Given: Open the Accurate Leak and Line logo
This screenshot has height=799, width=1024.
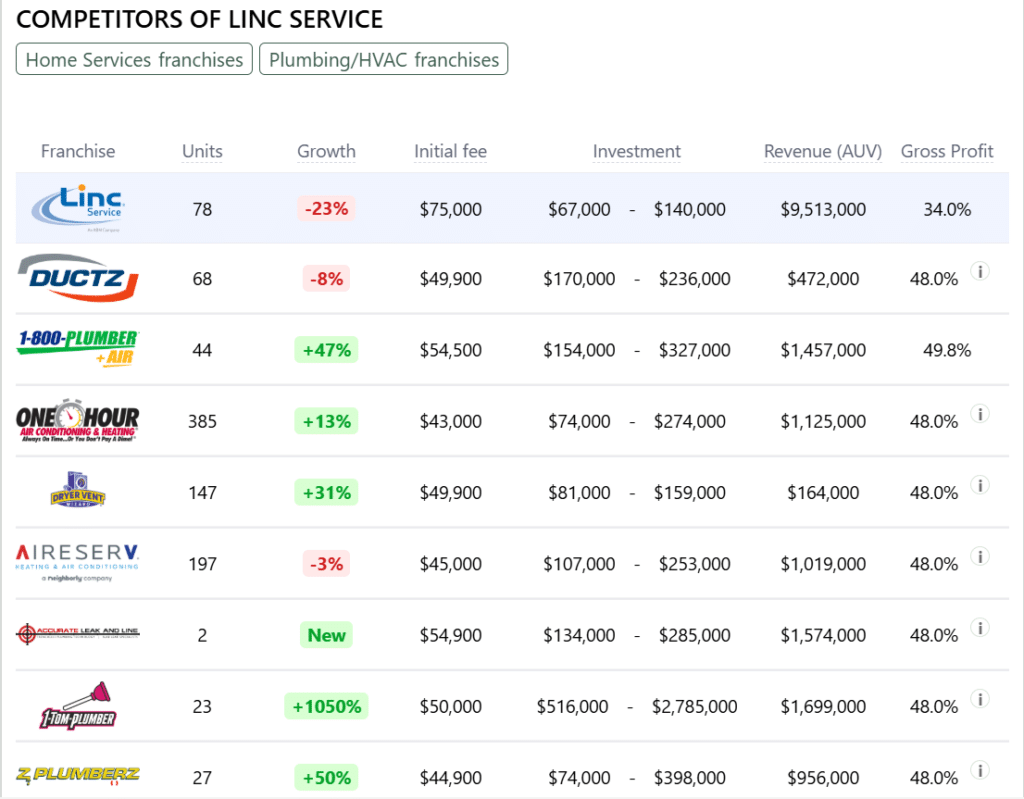Looking at the screenshot, I should [x=78, y=634].
